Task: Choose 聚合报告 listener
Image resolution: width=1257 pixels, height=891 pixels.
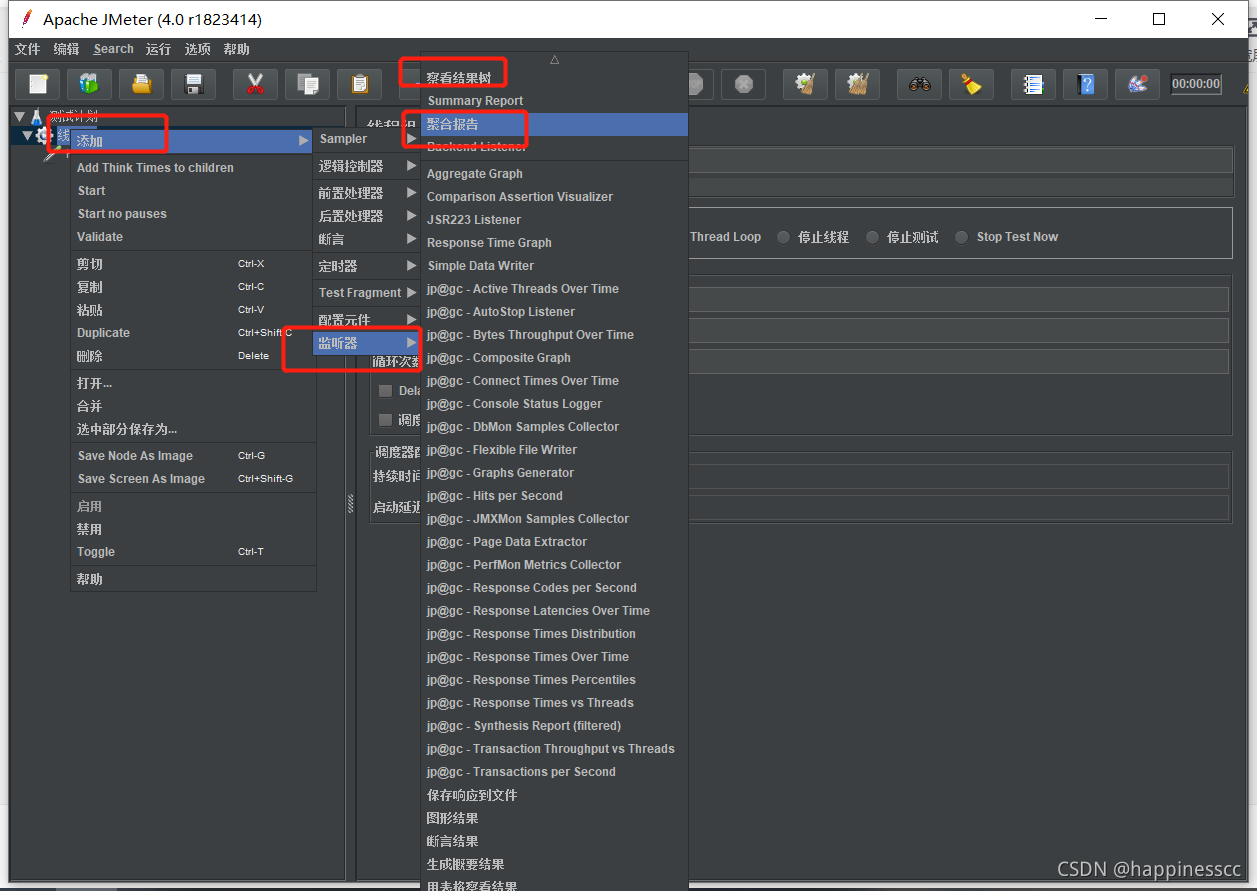Action: pos(555,124)
